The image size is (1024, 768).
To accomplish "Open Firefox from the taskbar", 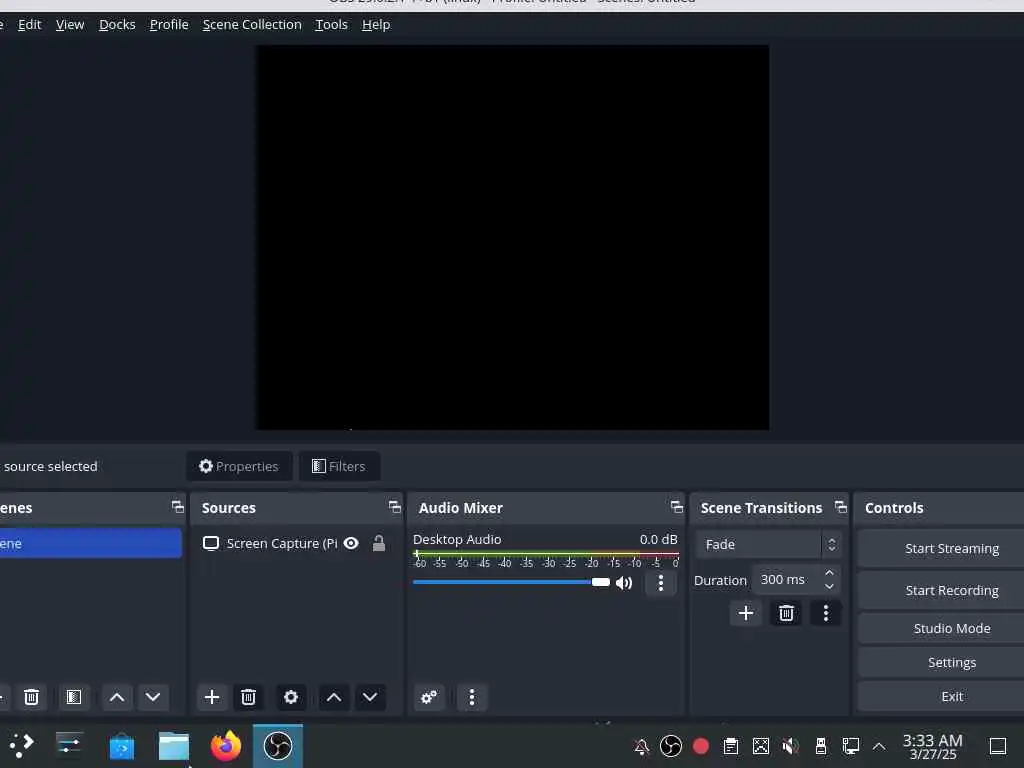I will tap(226, 746).
